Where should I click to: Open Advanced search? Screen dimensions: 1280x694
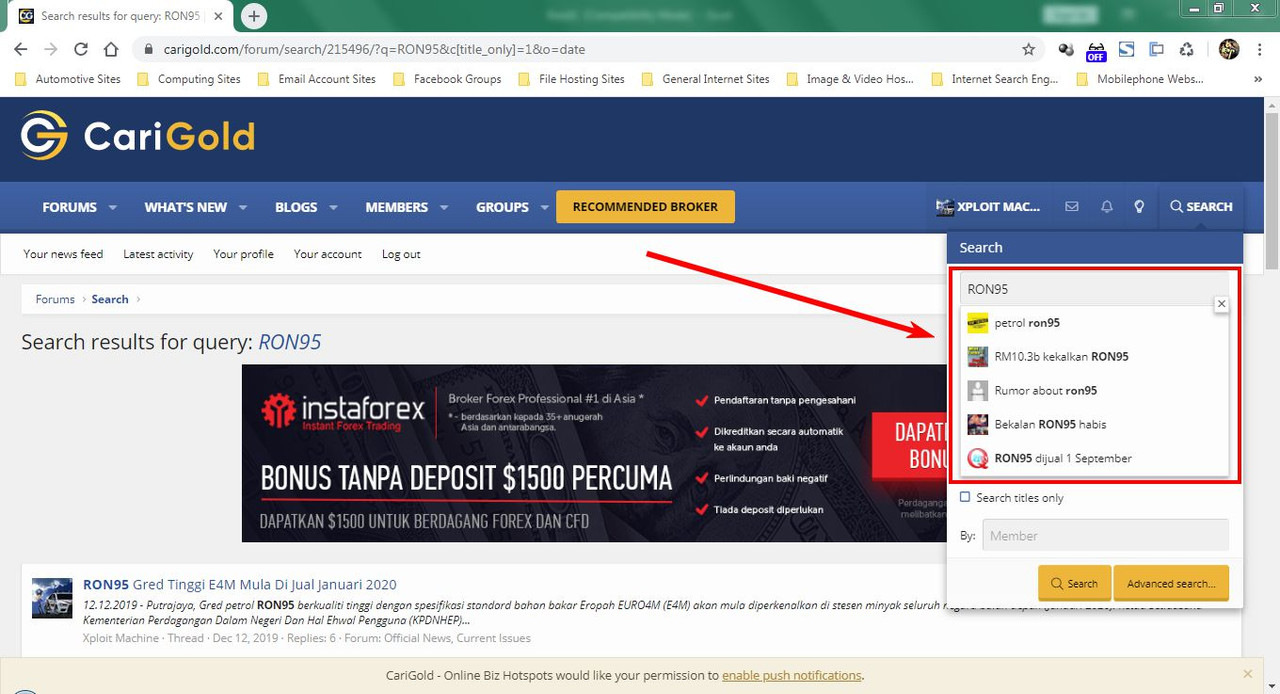point(1171,583)
